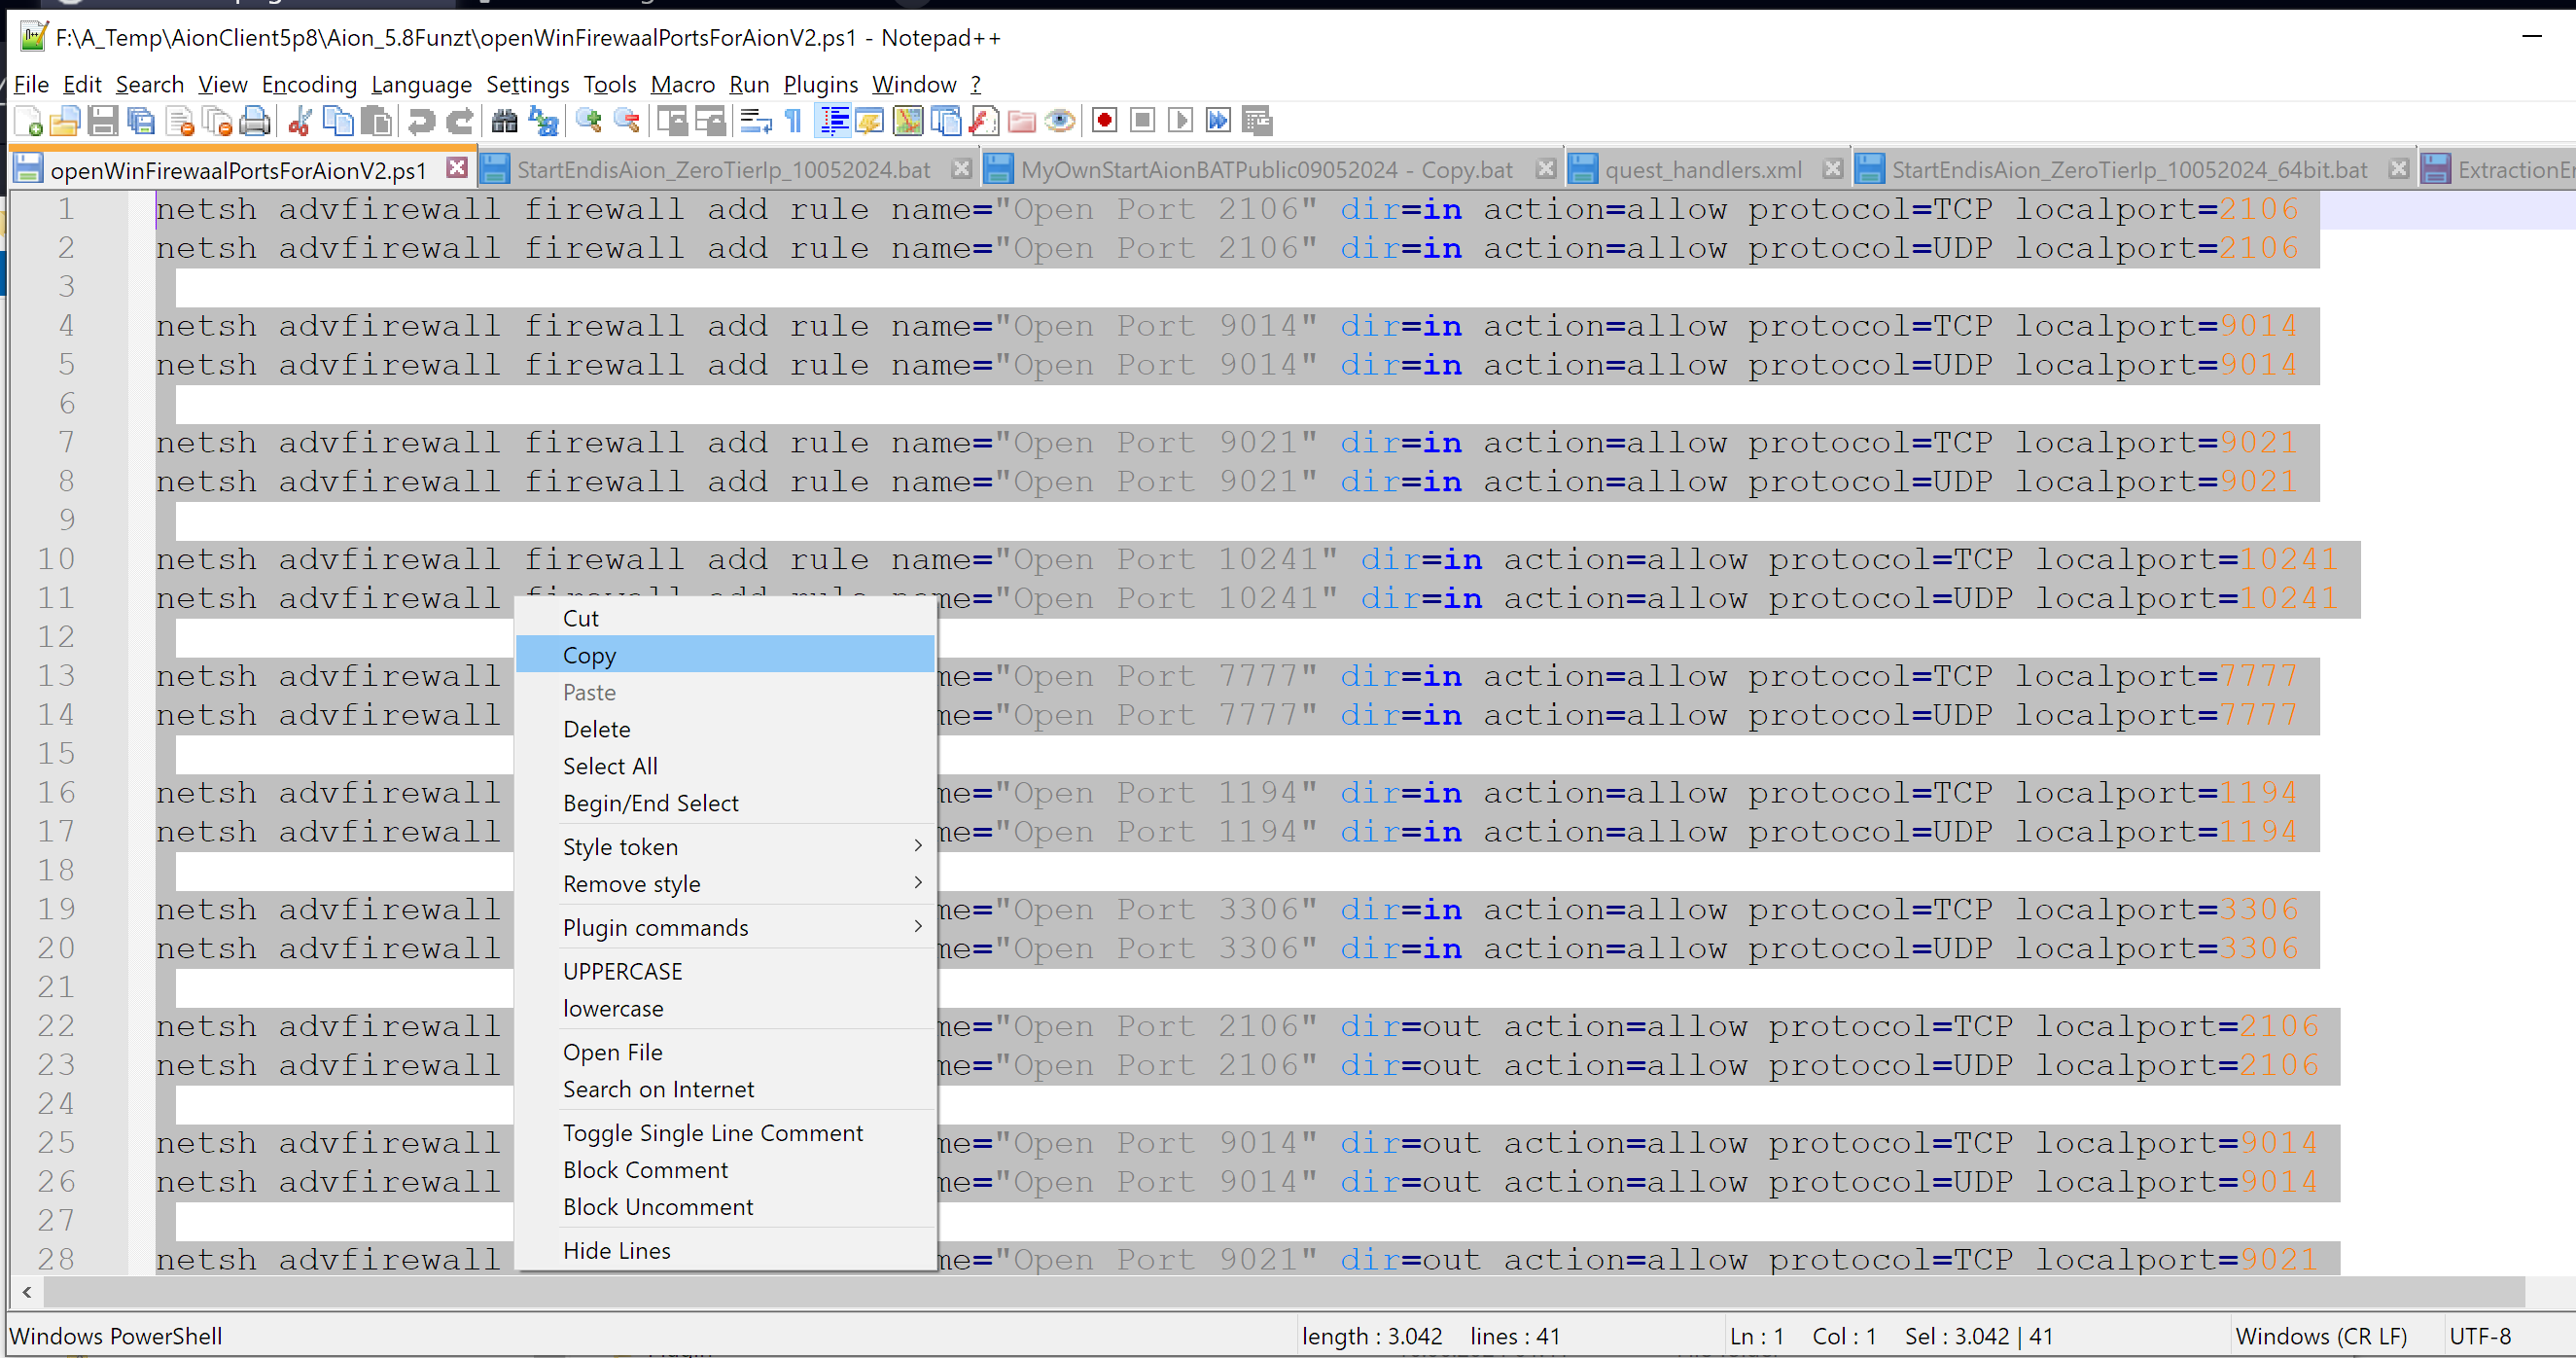Click the Undo toolbar icon
Image resolution: width=2576 pixels, height=1358 pixels.
[422, 121]
